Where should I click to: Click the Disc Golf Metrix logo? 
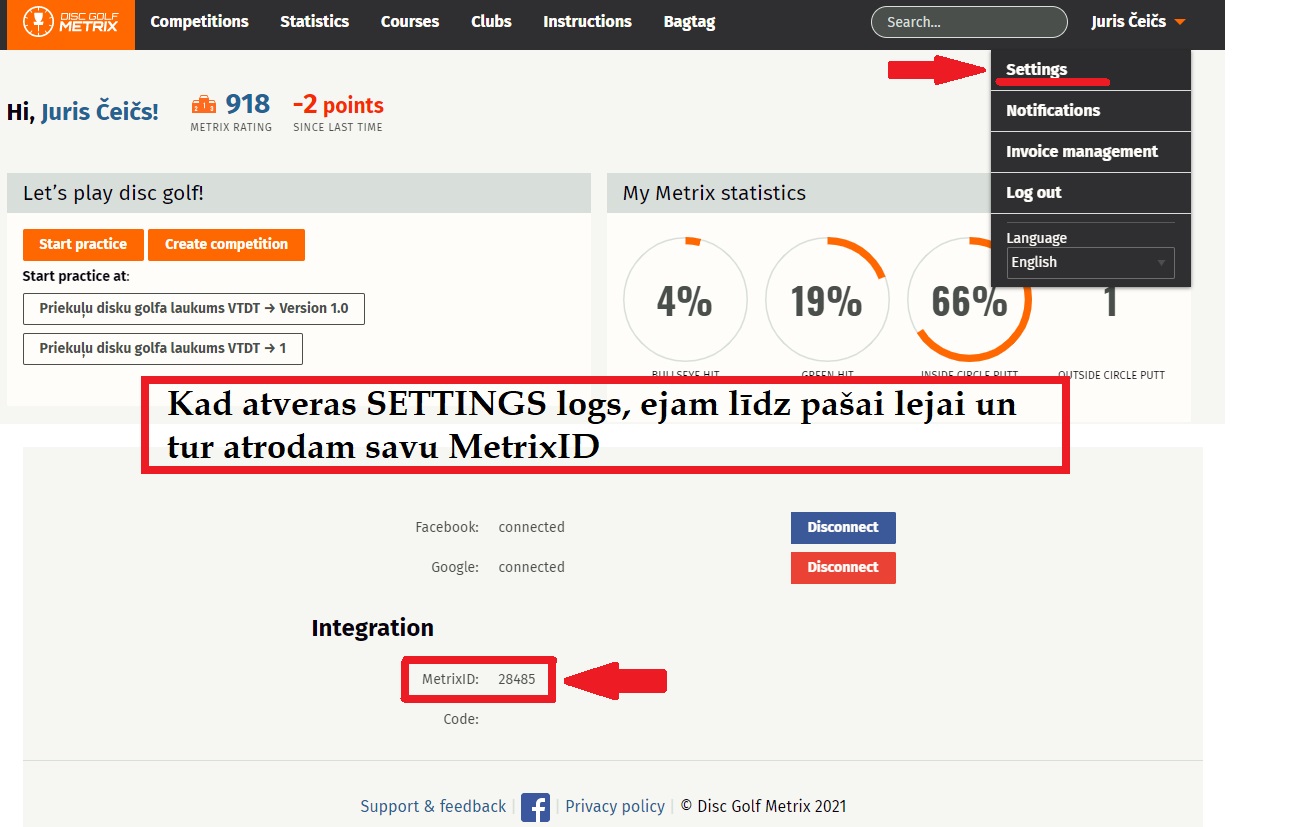[70, 22]
